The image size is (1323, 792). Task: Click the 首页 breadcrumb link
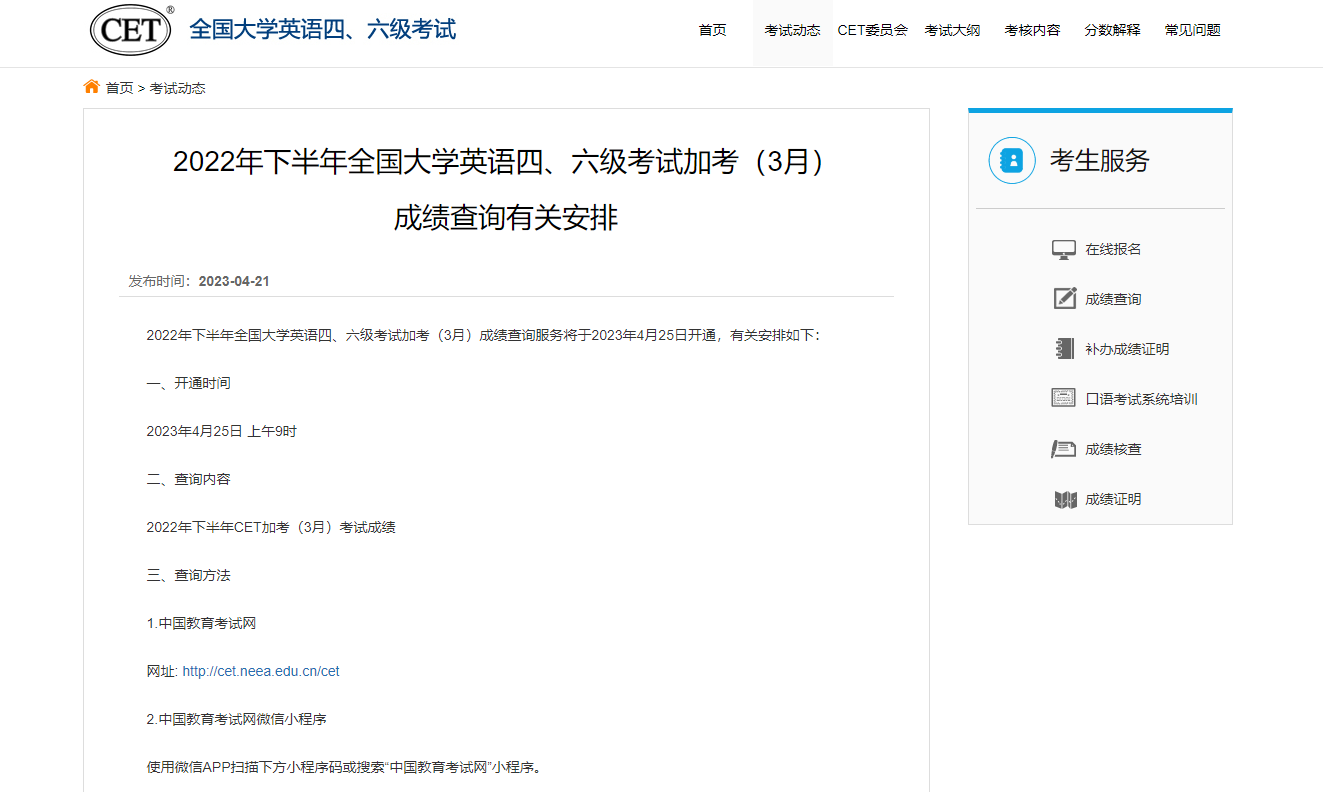tap(119, 88)
